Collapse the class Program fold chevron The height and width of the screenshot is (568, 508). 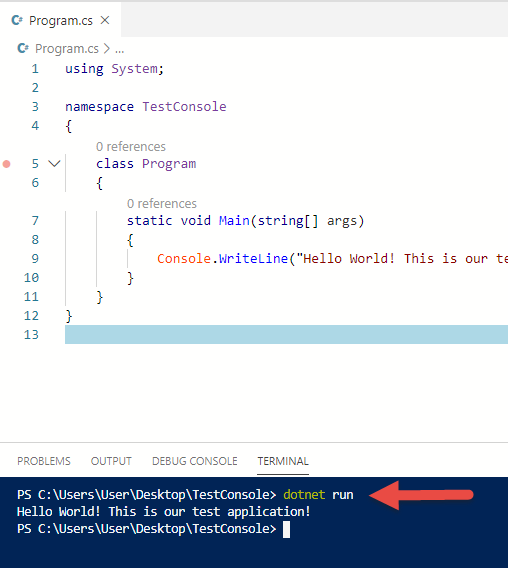pyautogui.click(x=54, y=164)
